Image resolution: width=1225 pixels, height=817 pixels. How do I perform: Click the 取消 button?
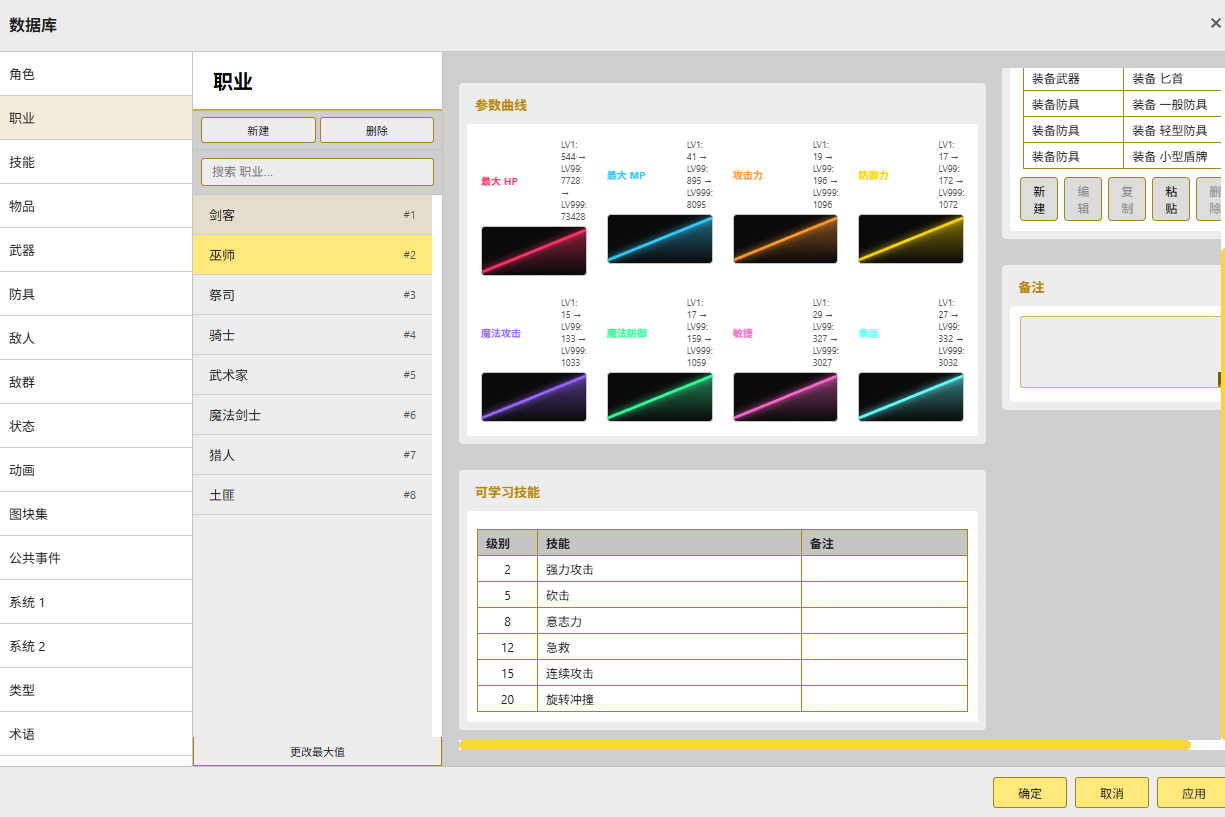click(x=1112, y=793)
